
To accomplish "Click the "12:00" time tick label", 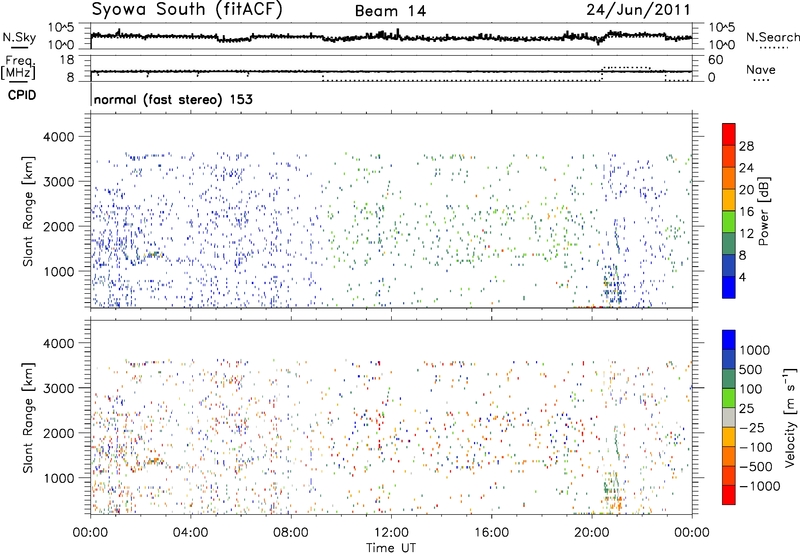I will [391, 533].
